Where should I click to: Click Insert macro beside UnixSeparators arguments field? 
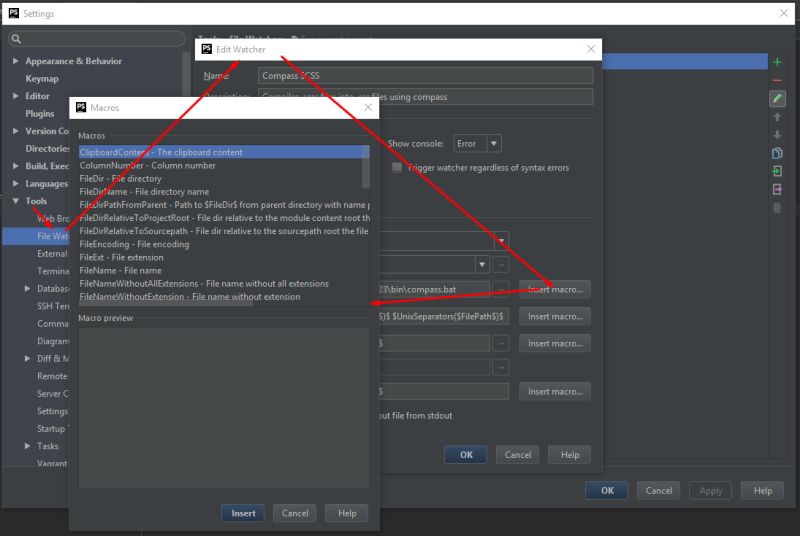pyautogui.click(x=555, y=316)
